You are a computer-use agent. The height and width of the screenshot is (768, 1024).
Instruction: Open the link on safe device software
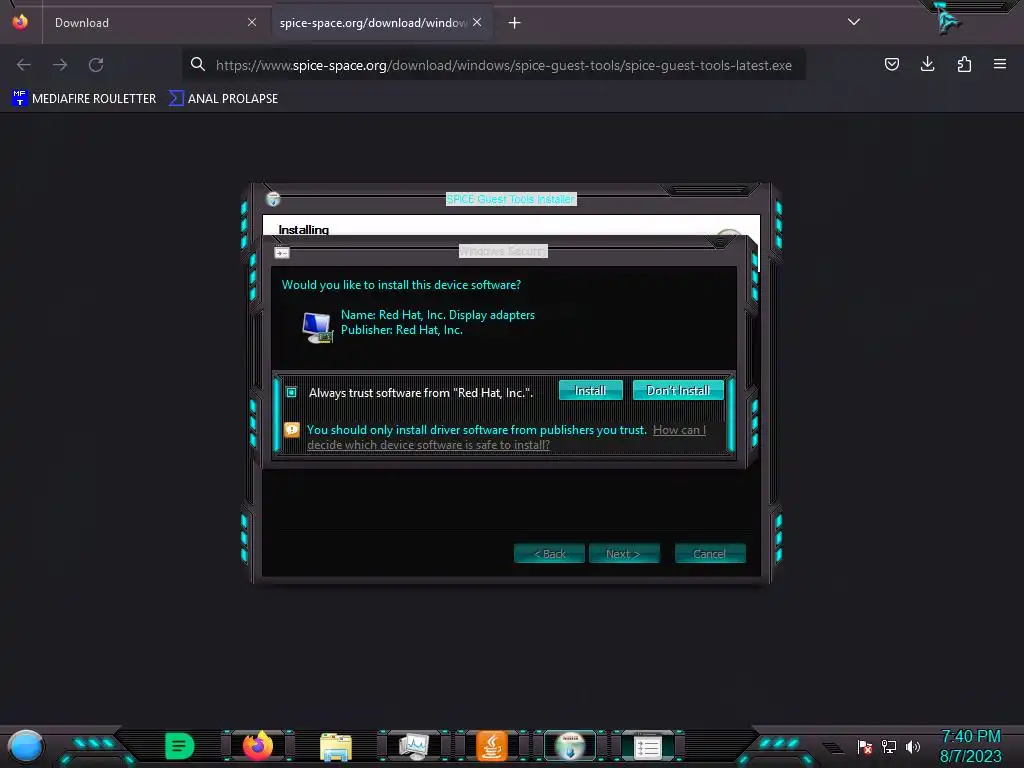[506, 438]
